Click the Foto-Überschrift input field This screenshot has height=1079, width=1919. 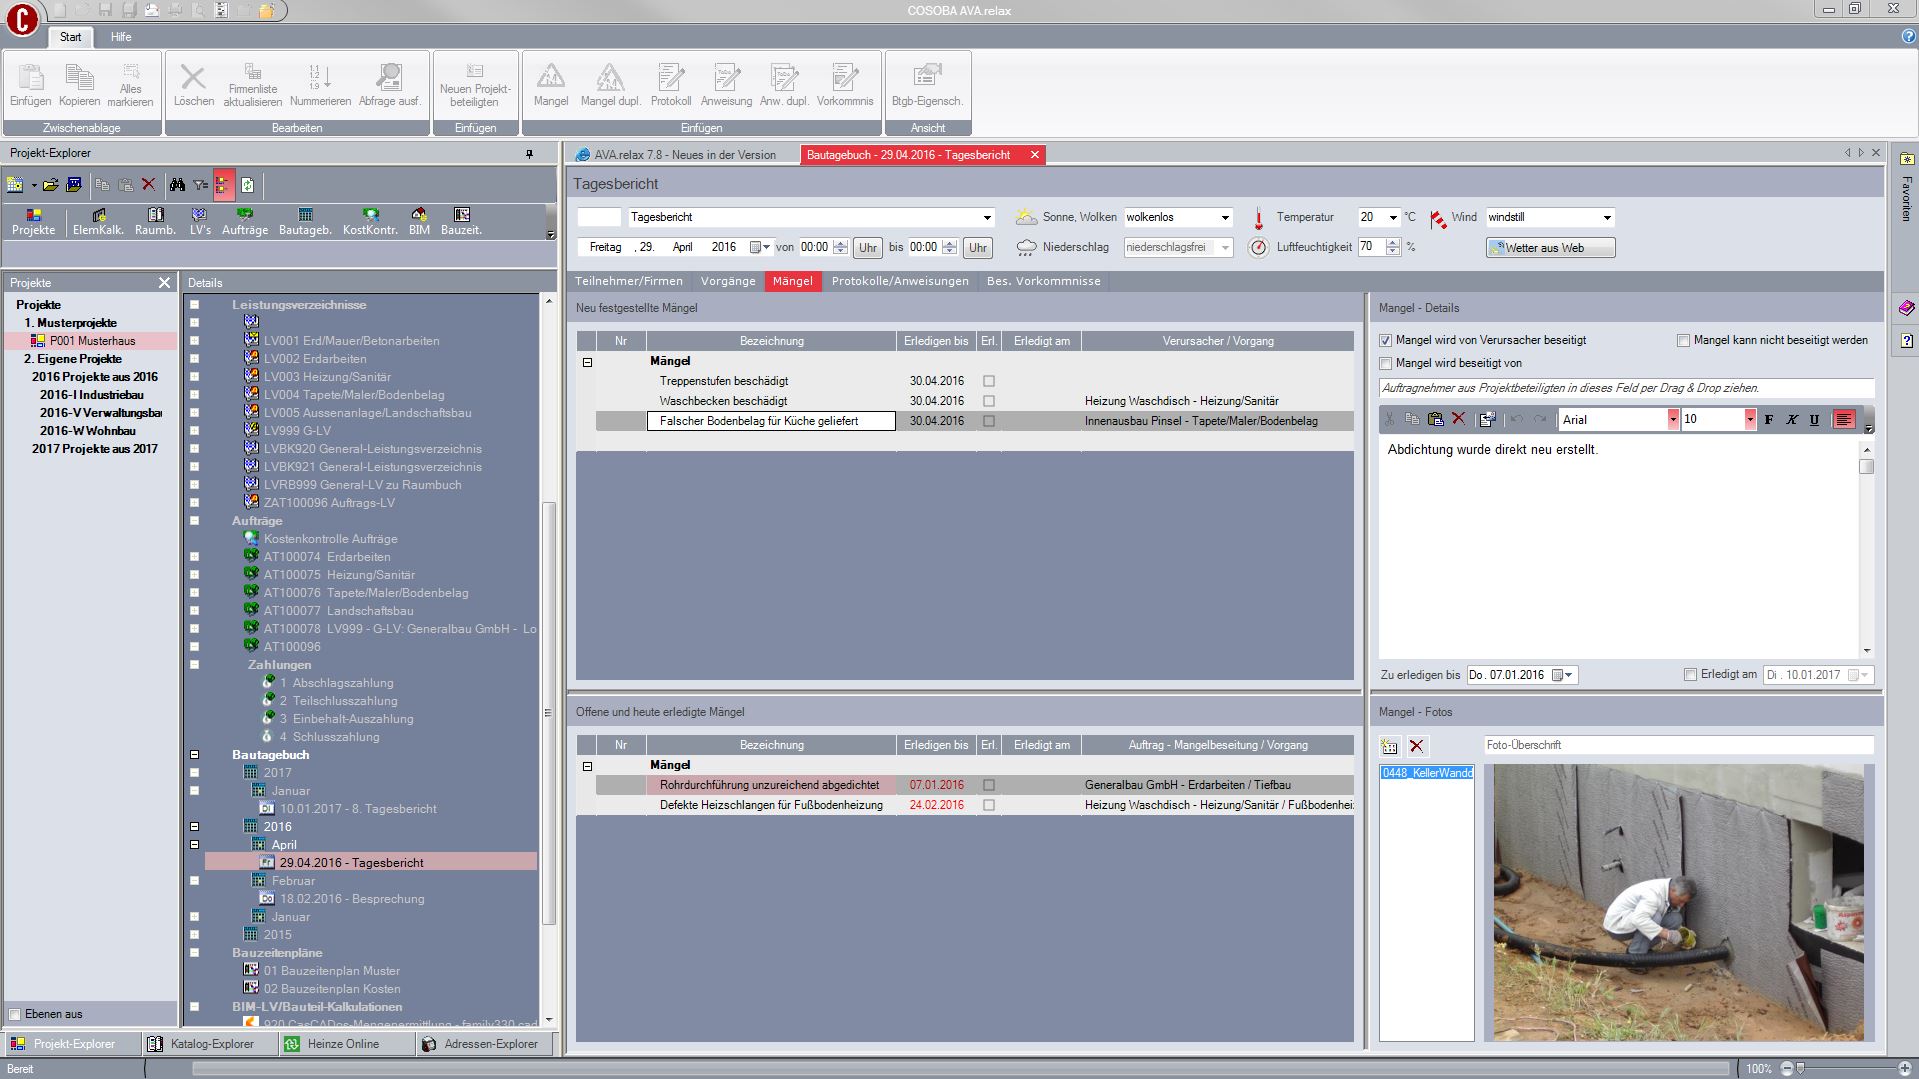[1677, 745]
